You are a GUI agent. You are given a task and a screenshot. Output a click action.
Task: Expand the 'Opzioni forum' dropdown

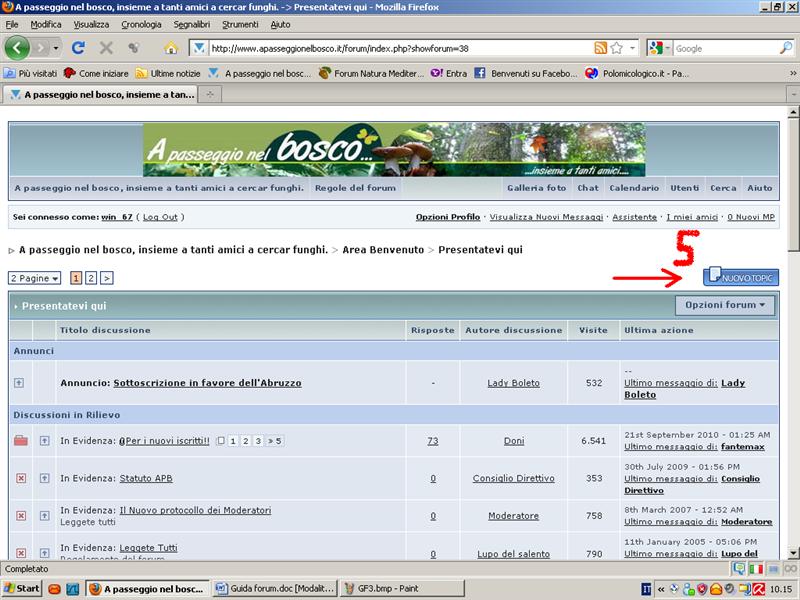[x=726, y=305]
